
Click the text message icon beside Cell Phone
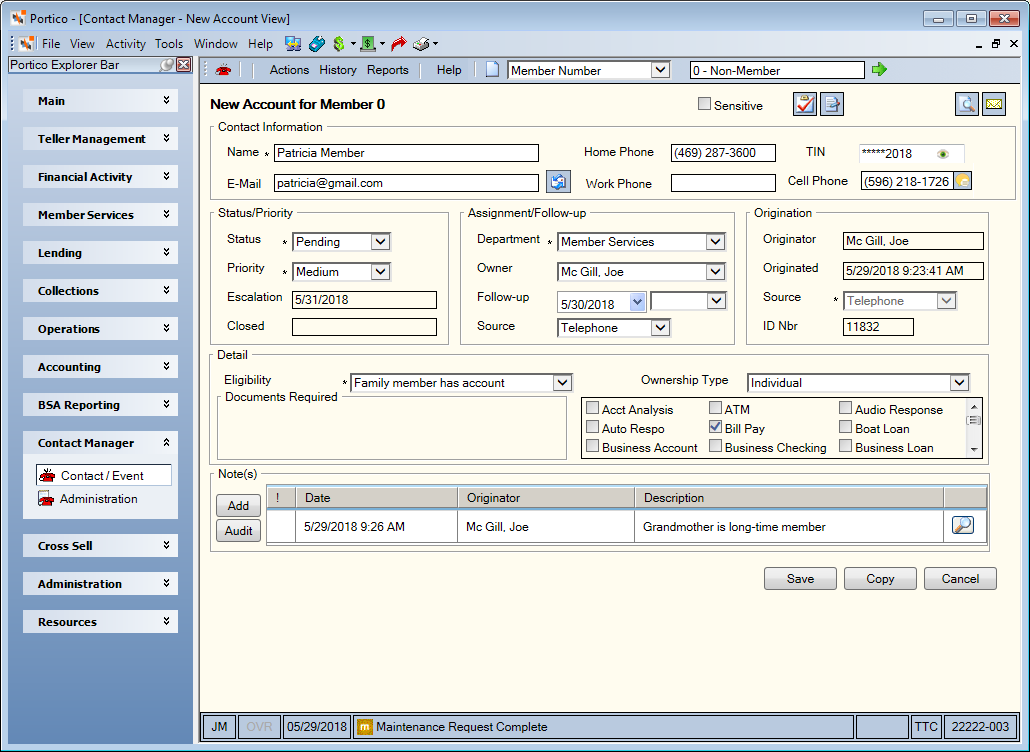tap(962, 181)
